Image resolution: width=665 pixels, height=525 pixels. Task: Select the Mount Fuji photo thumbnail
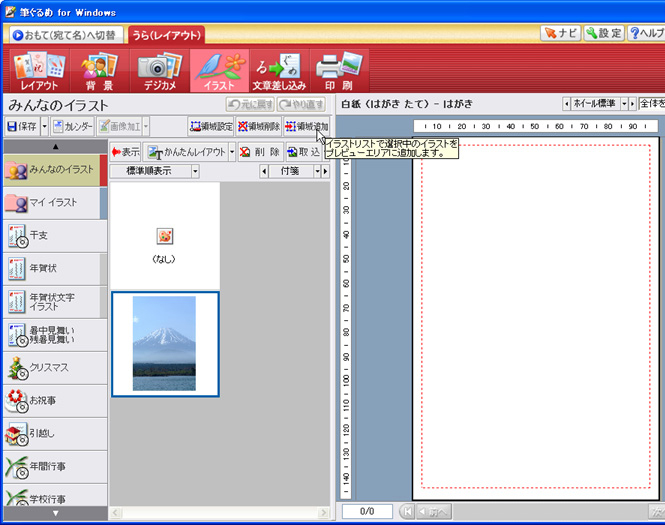coord(164,343)
